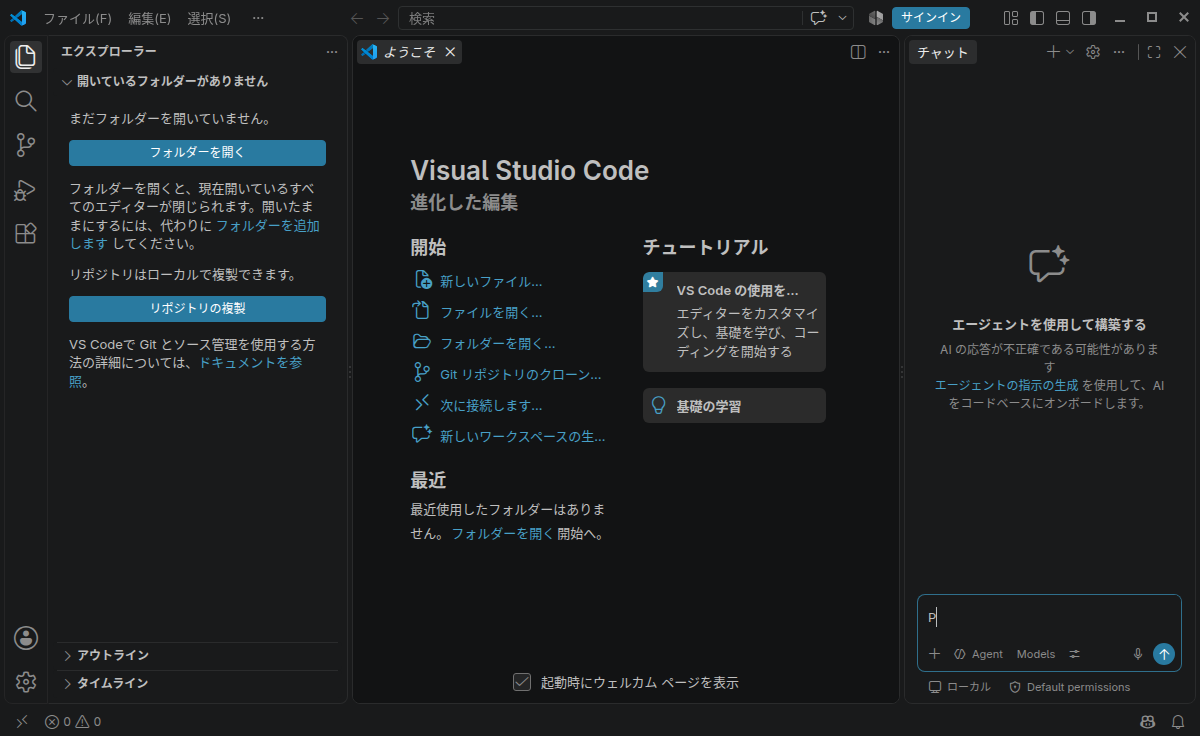
Task: Open the Search view icon
Action: 26,101
